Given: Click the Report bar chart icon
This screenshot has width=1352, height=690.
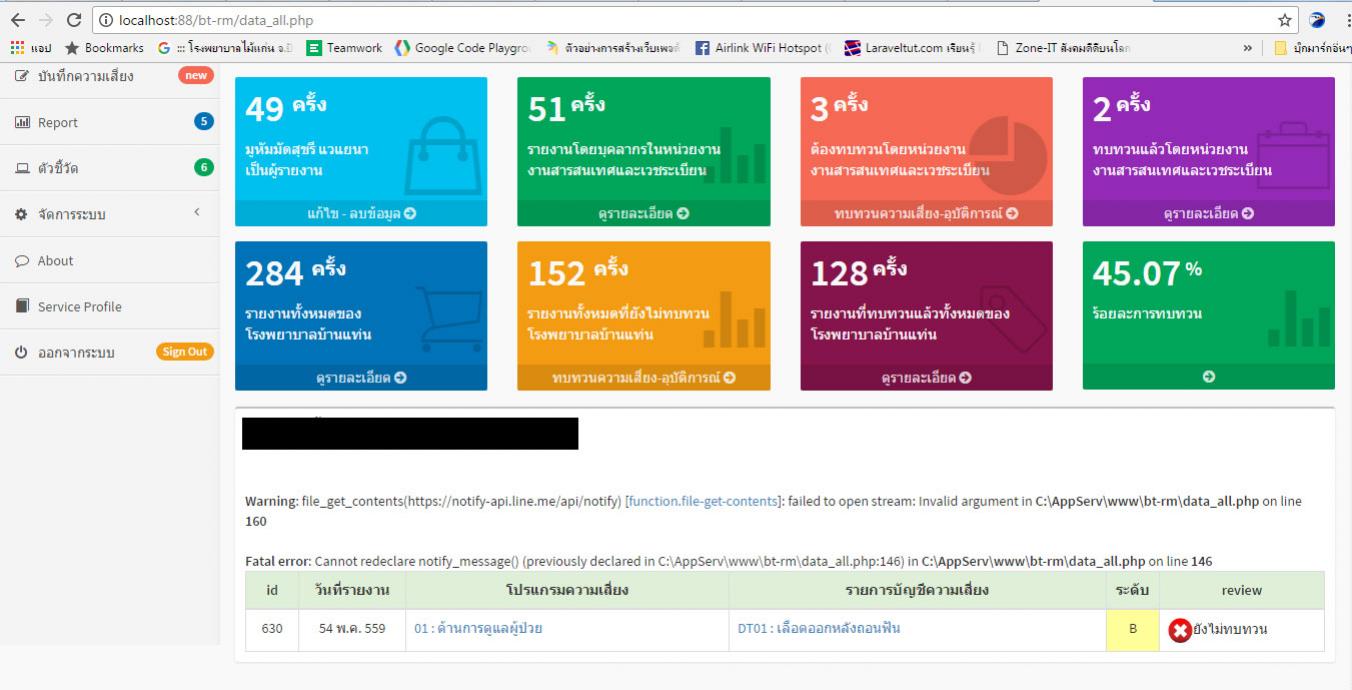Looking at the screenshot, I should pyautogui.click(x=22, y=122).
